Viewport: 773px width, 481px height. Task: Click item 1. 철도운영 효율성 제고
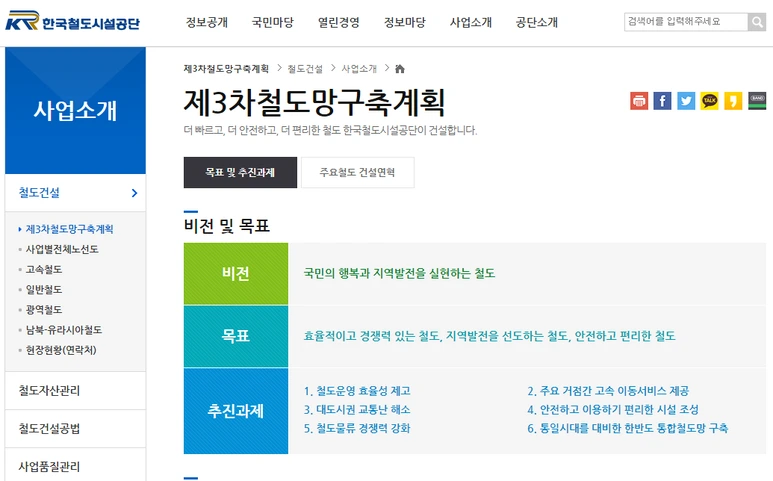pyautogui.click(x=357, y=391)
